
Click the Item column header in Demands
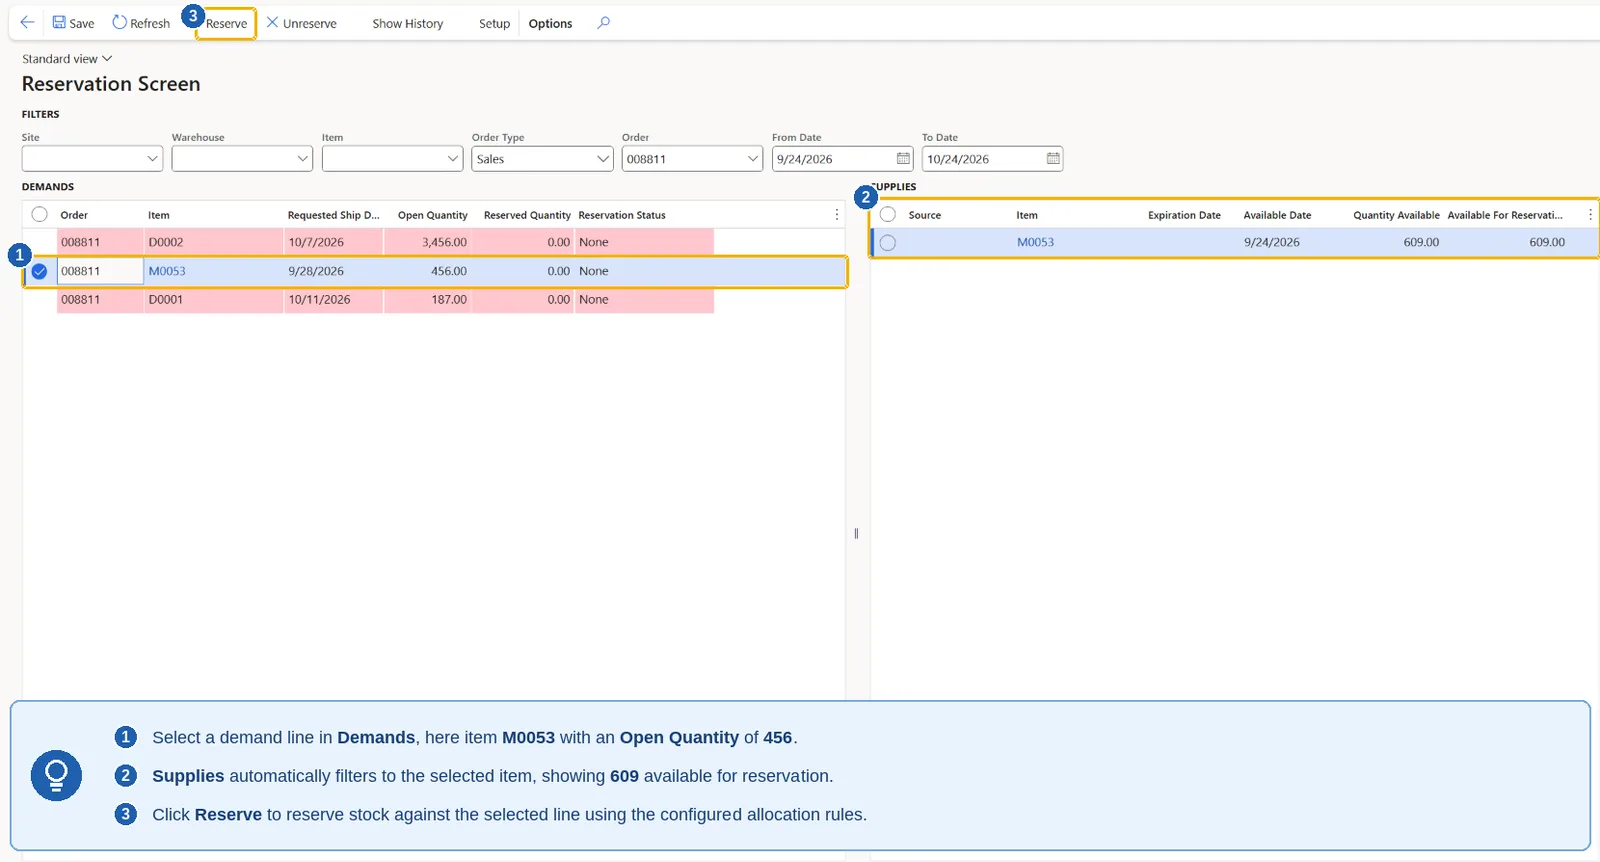coord(159,215)
